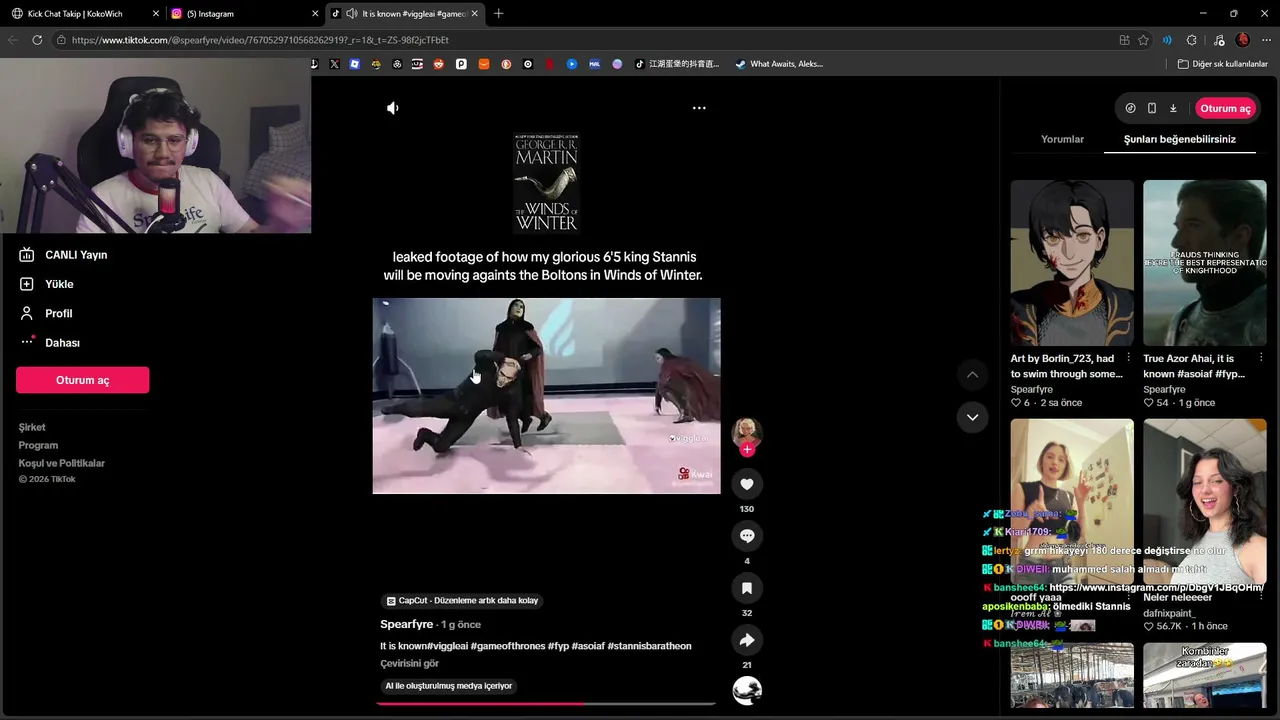
Task: Go to the next video
Action: coord(972,417)
